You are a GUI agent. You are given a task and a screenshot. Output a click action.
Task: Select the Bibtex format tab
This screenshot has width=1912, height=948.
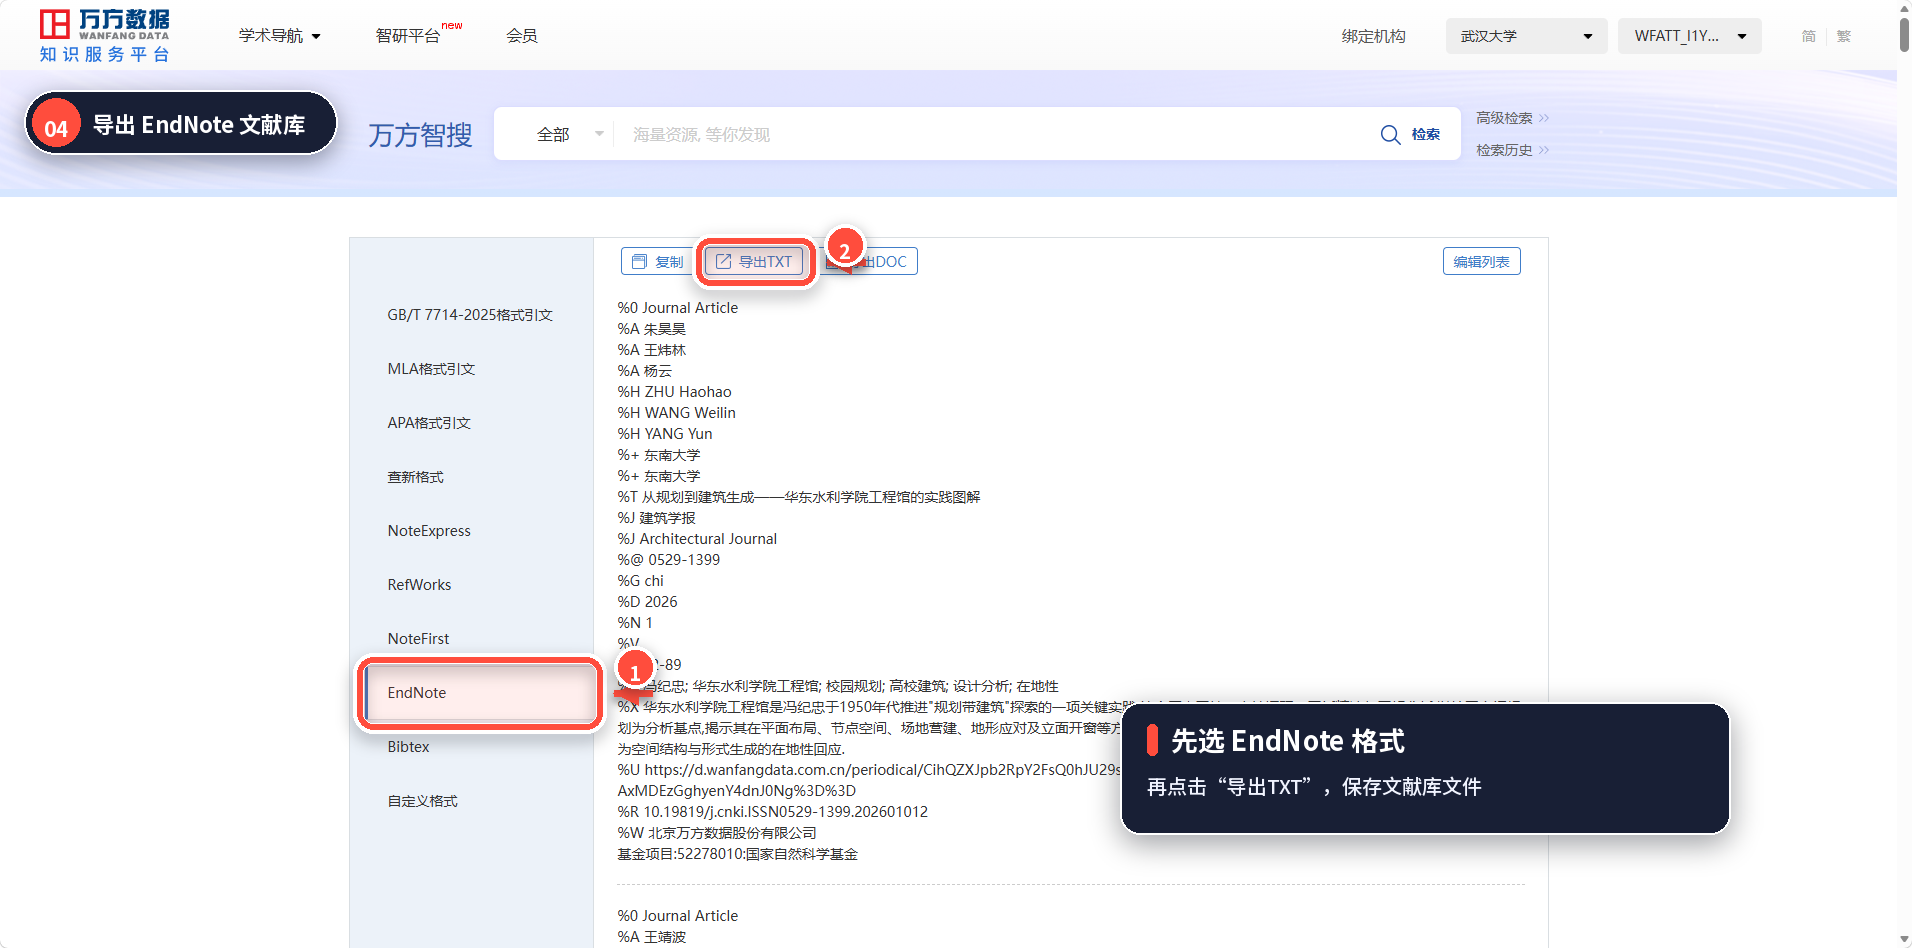(x=408, y=747)
